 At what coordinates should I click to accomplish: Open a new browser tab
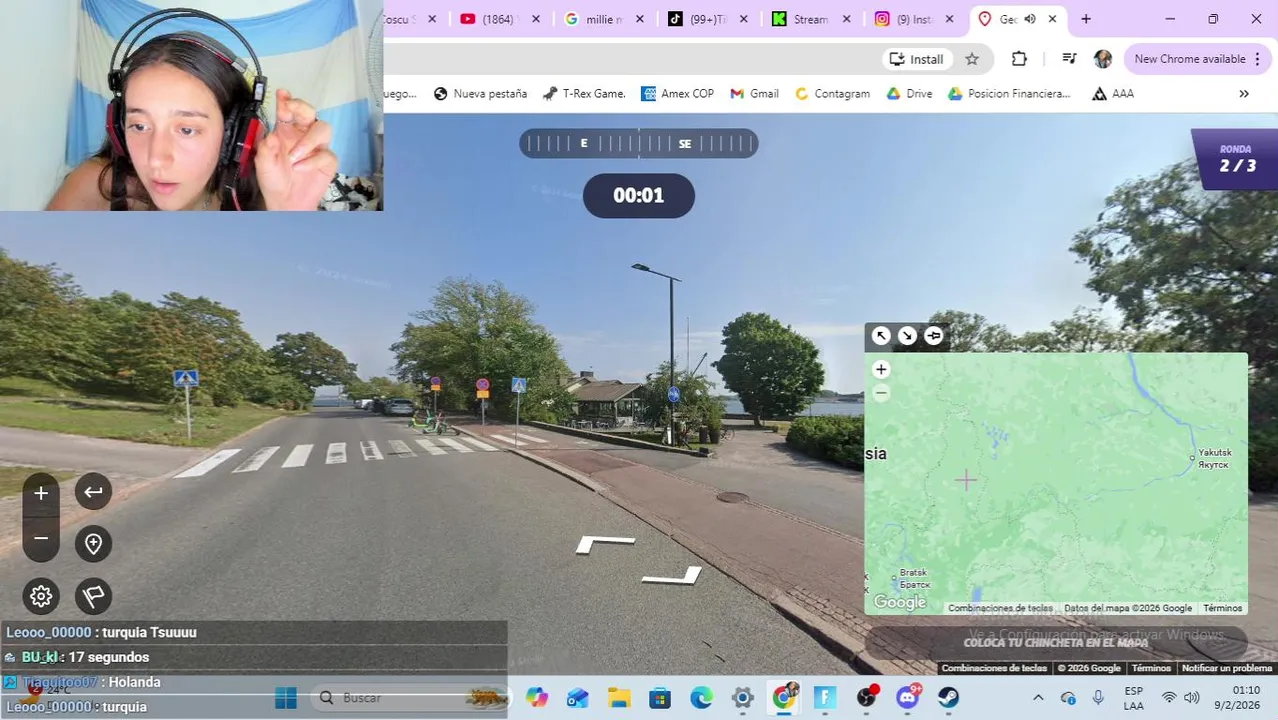1086,19
